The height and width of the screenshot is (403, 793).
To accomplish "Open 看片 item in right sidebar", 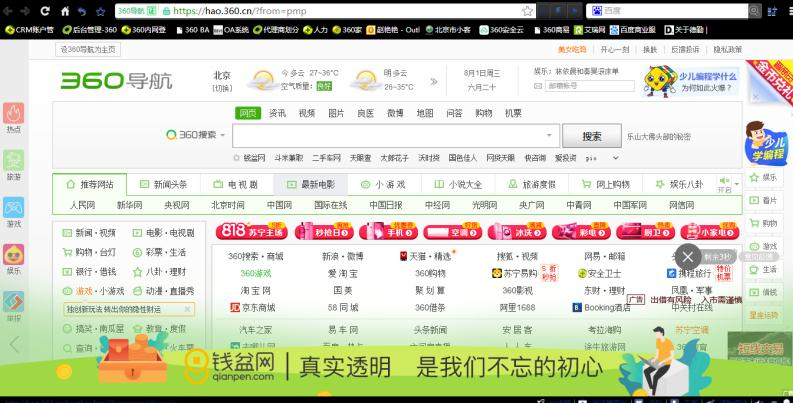I will pyautogui.click(x=764, y=200).
